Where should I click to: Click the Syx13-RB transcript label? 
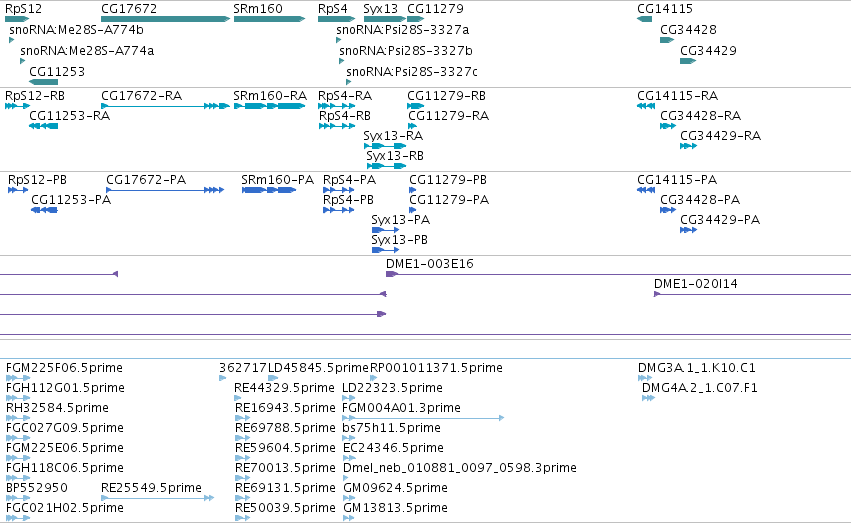pos(395,156)
